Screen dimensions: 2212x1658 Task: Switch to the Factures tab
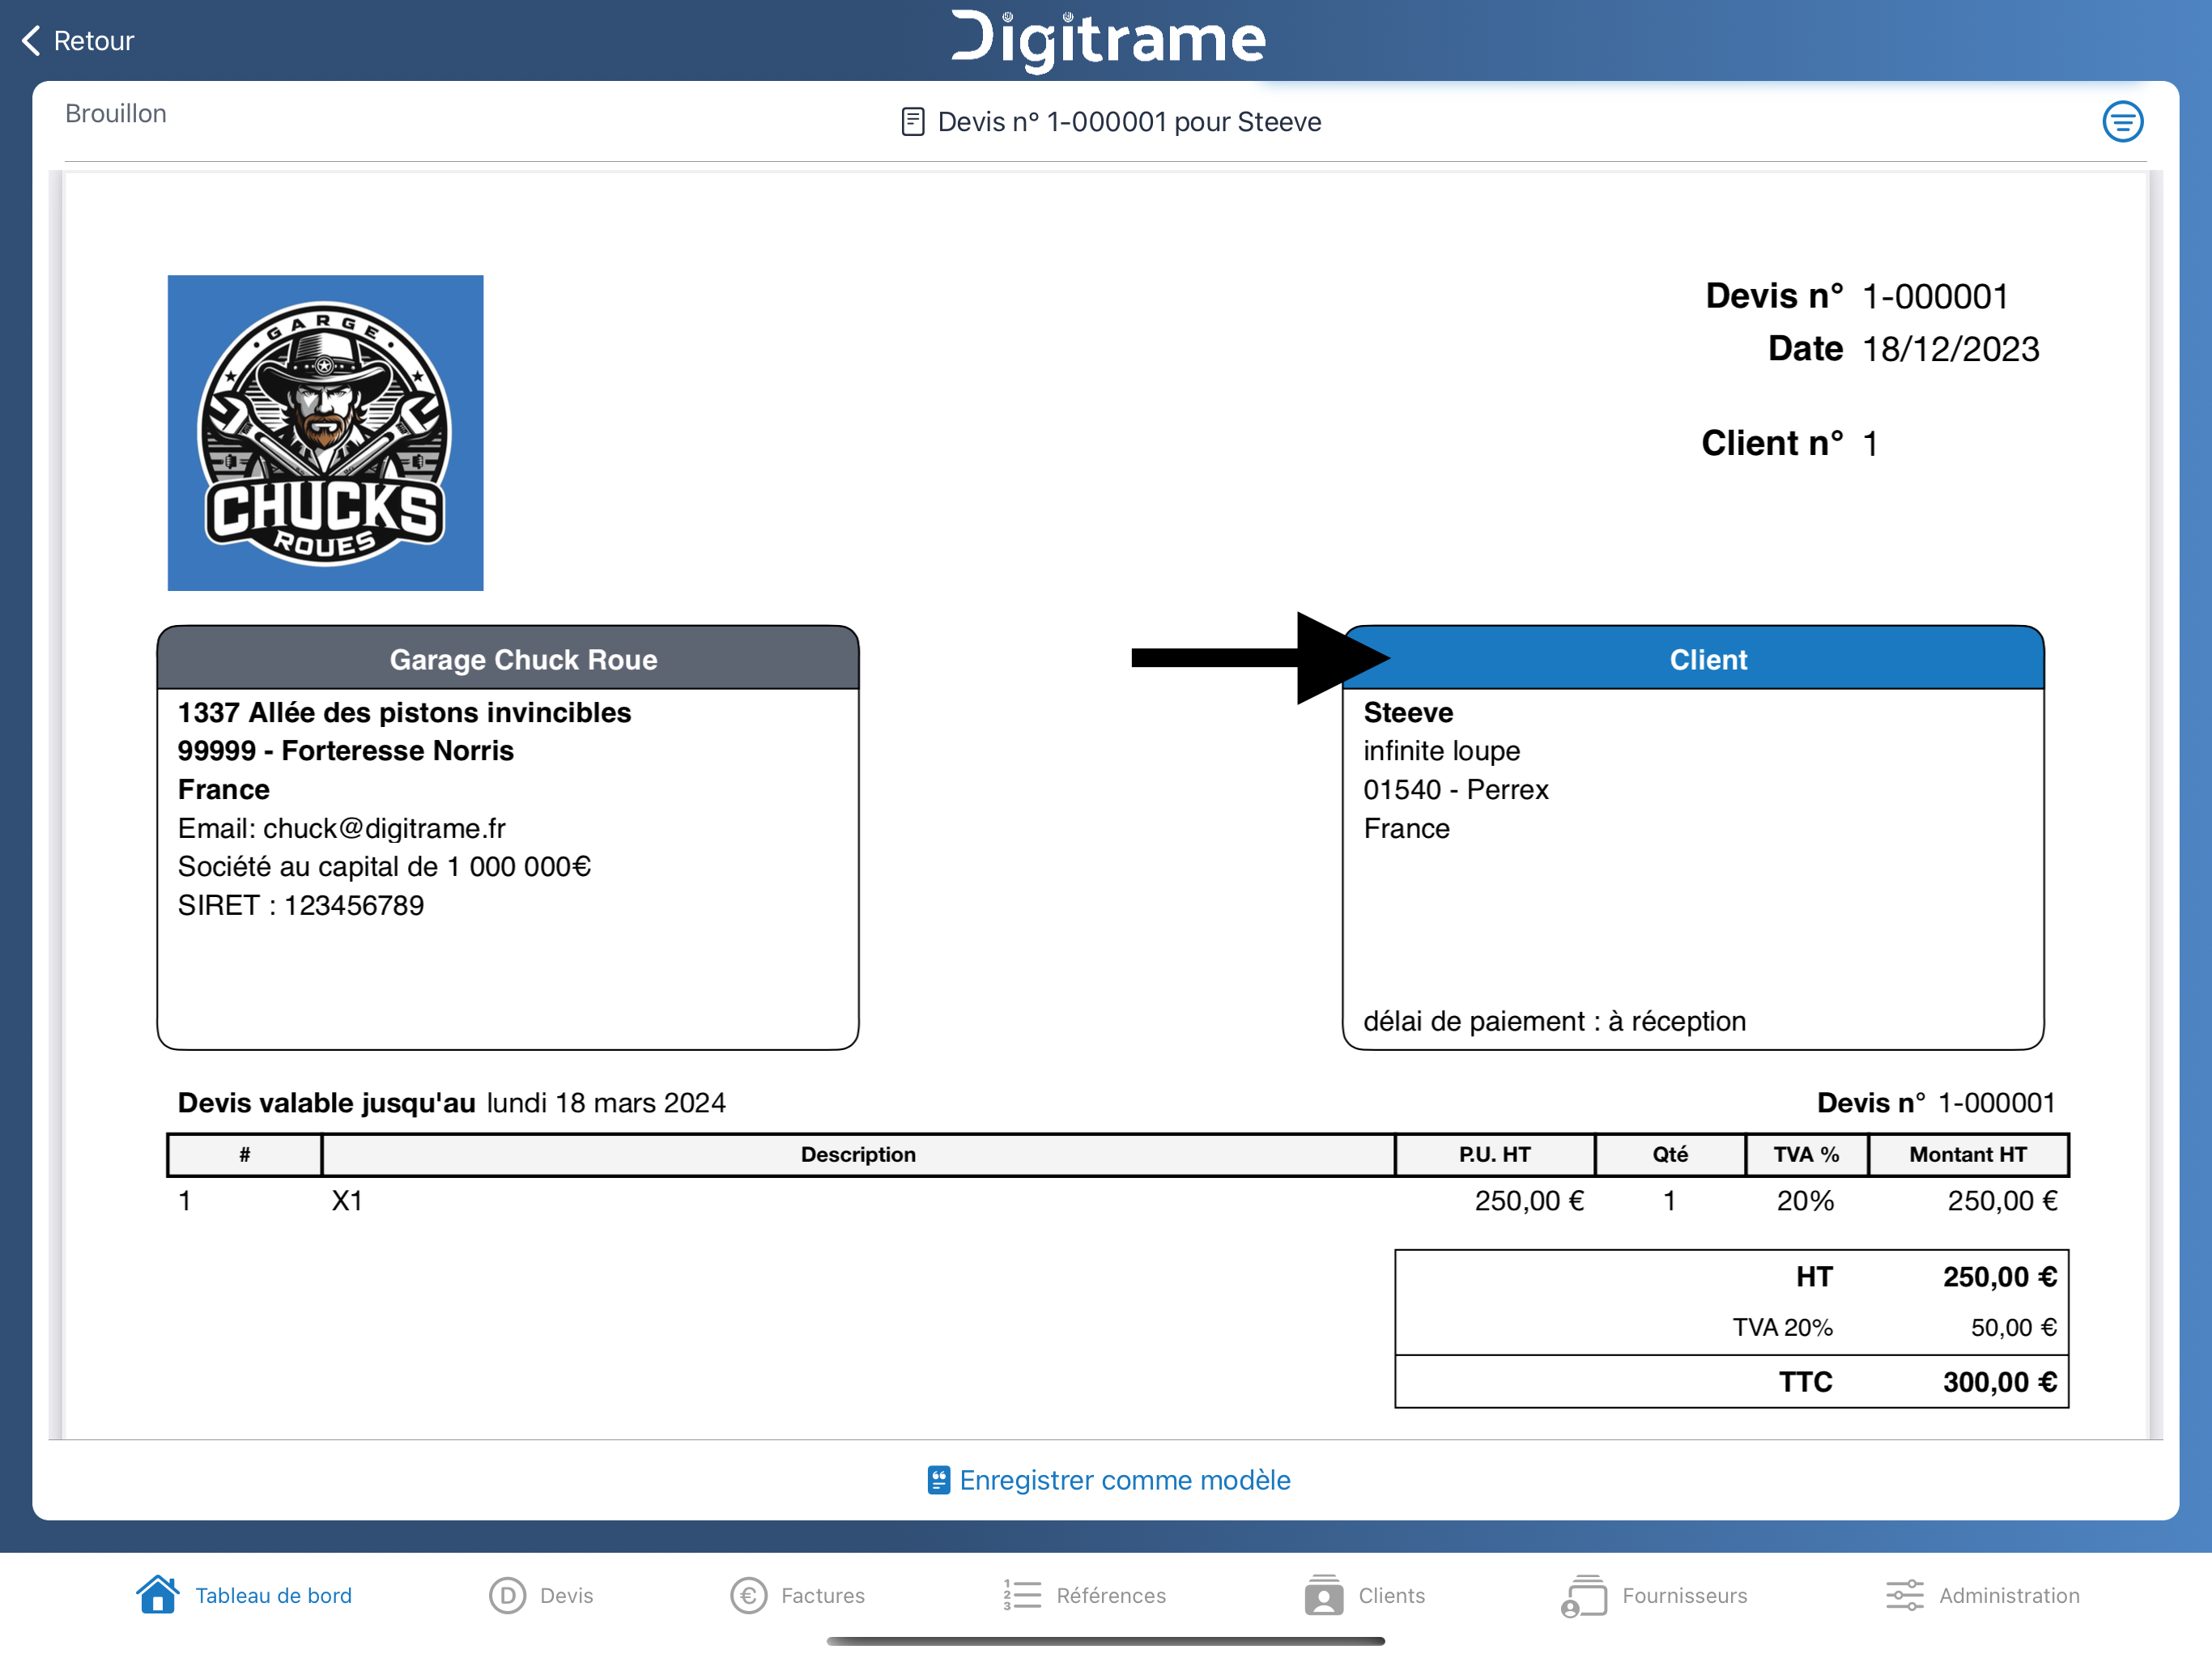tap(797, 1595)
